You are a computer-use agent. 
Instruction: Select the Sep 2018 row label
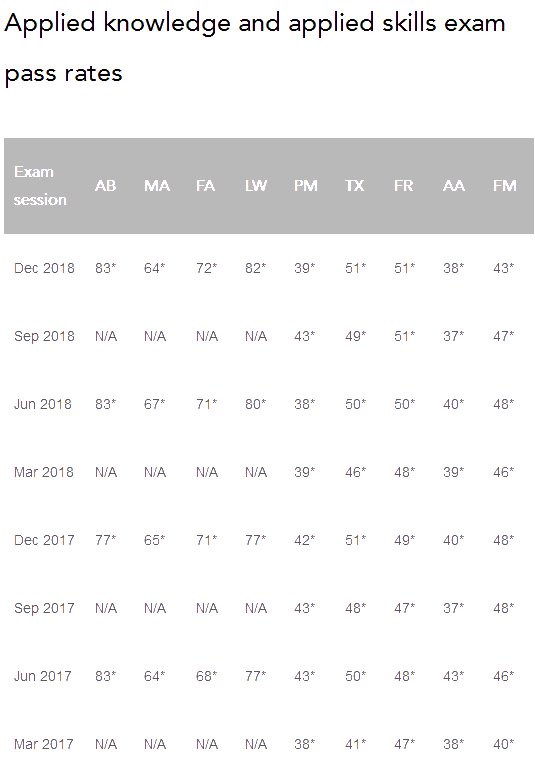[44, 337]
